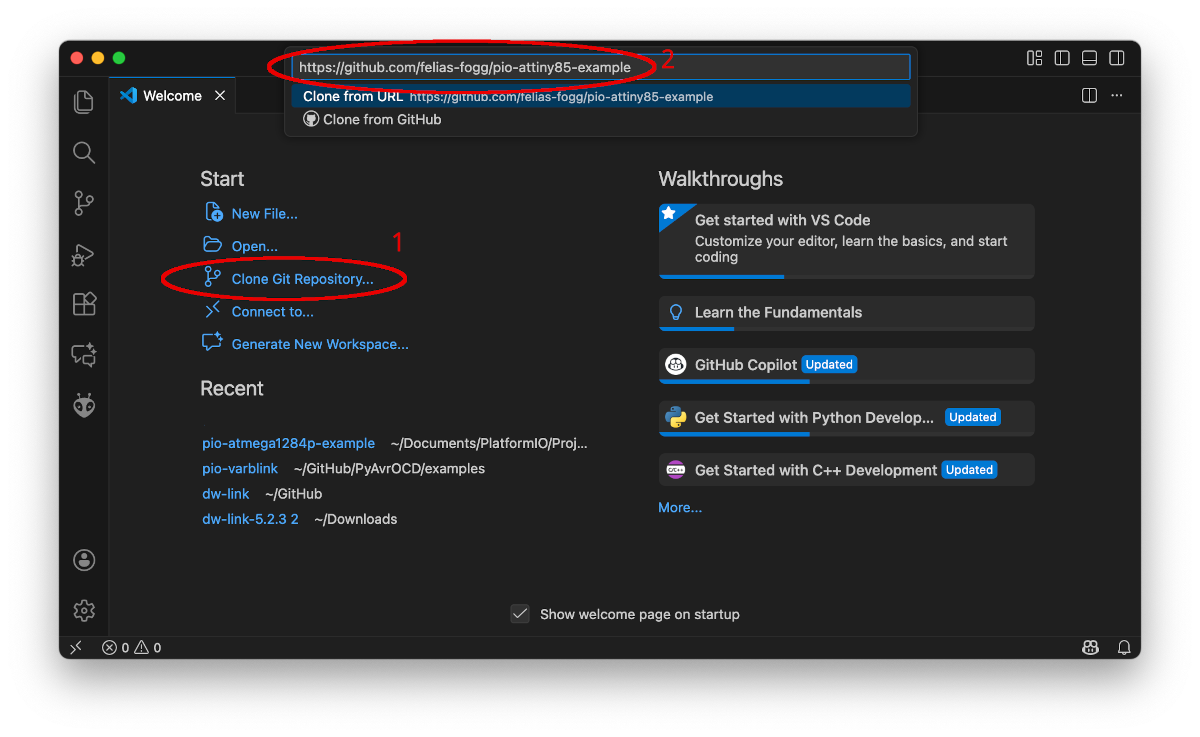Close the Welcome tab

coord(220,96)
